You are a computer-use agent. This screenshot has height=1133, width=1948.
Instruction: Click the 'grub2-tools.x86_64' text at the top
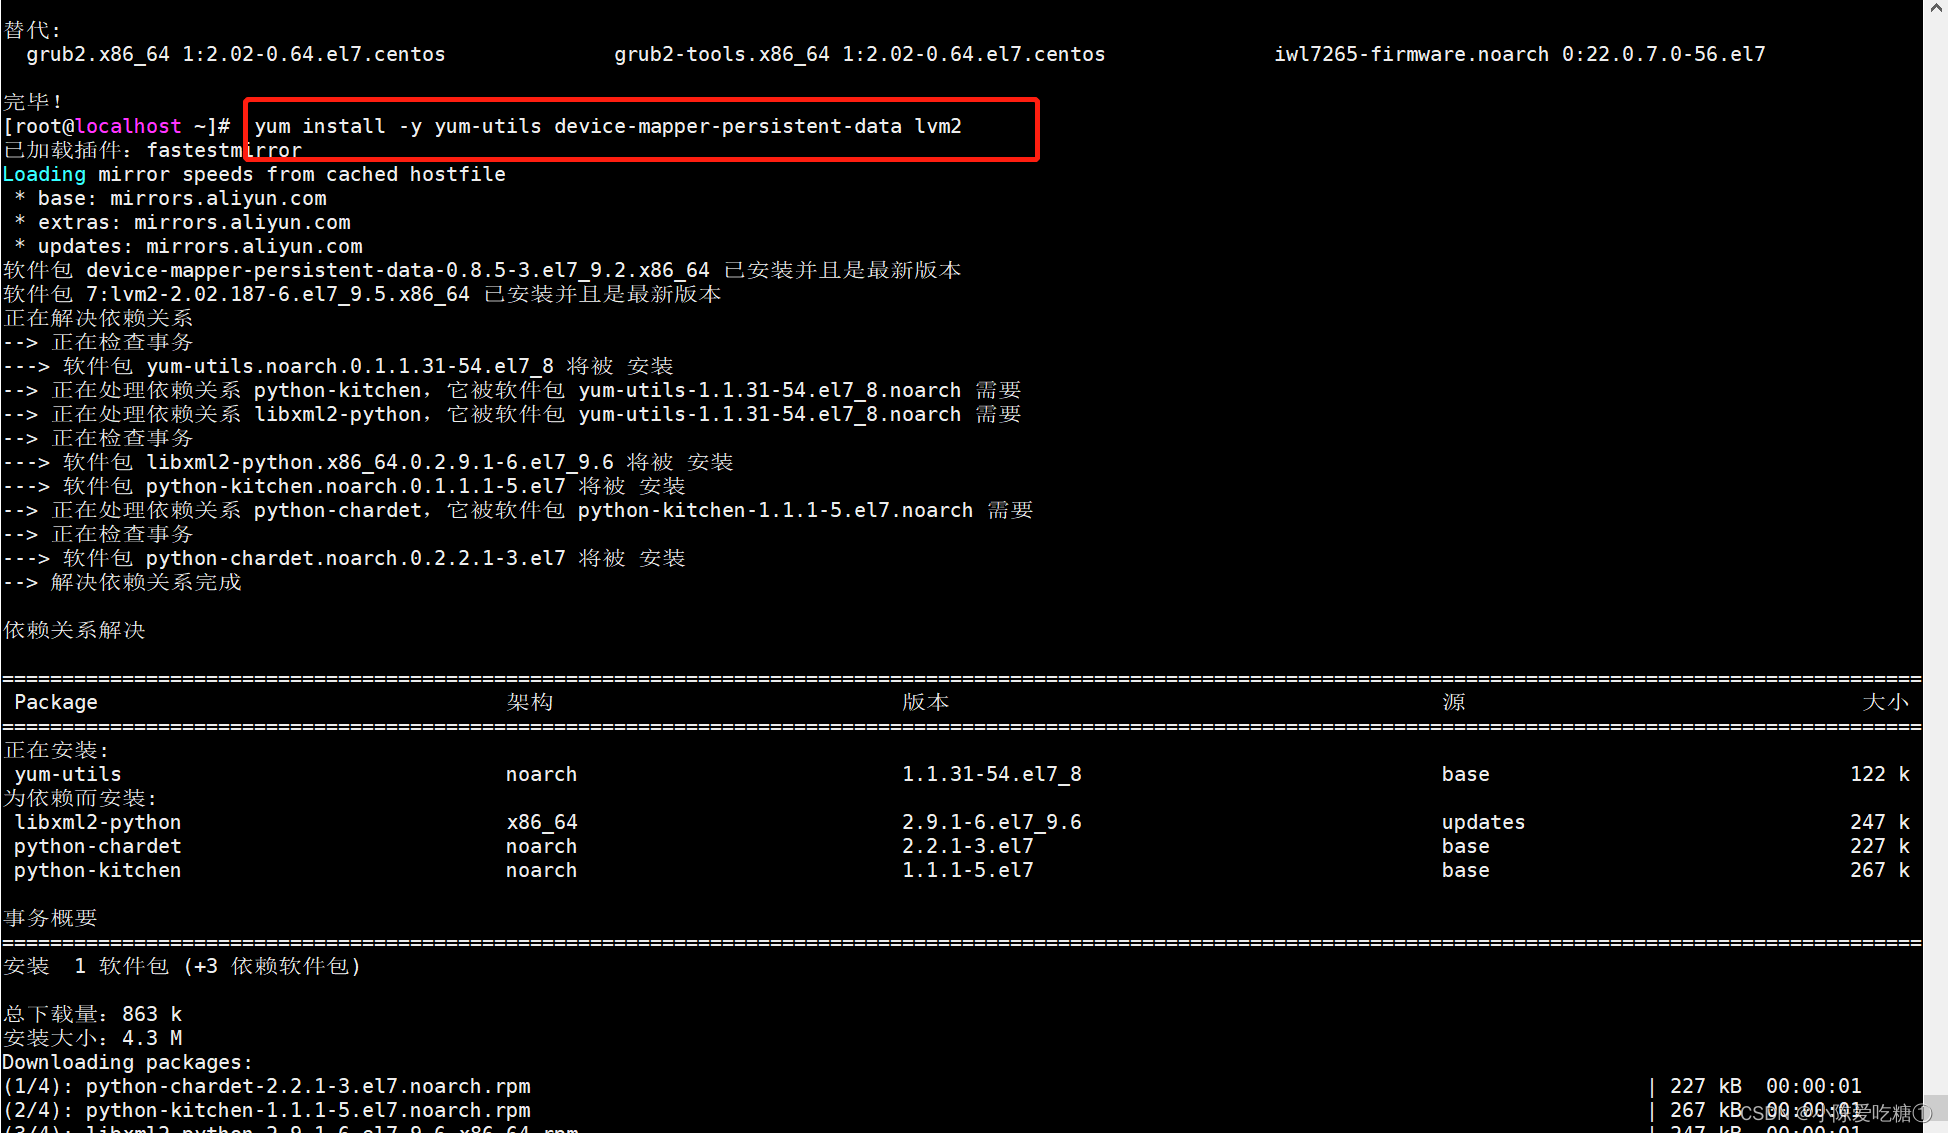click(x=721, y=55)
